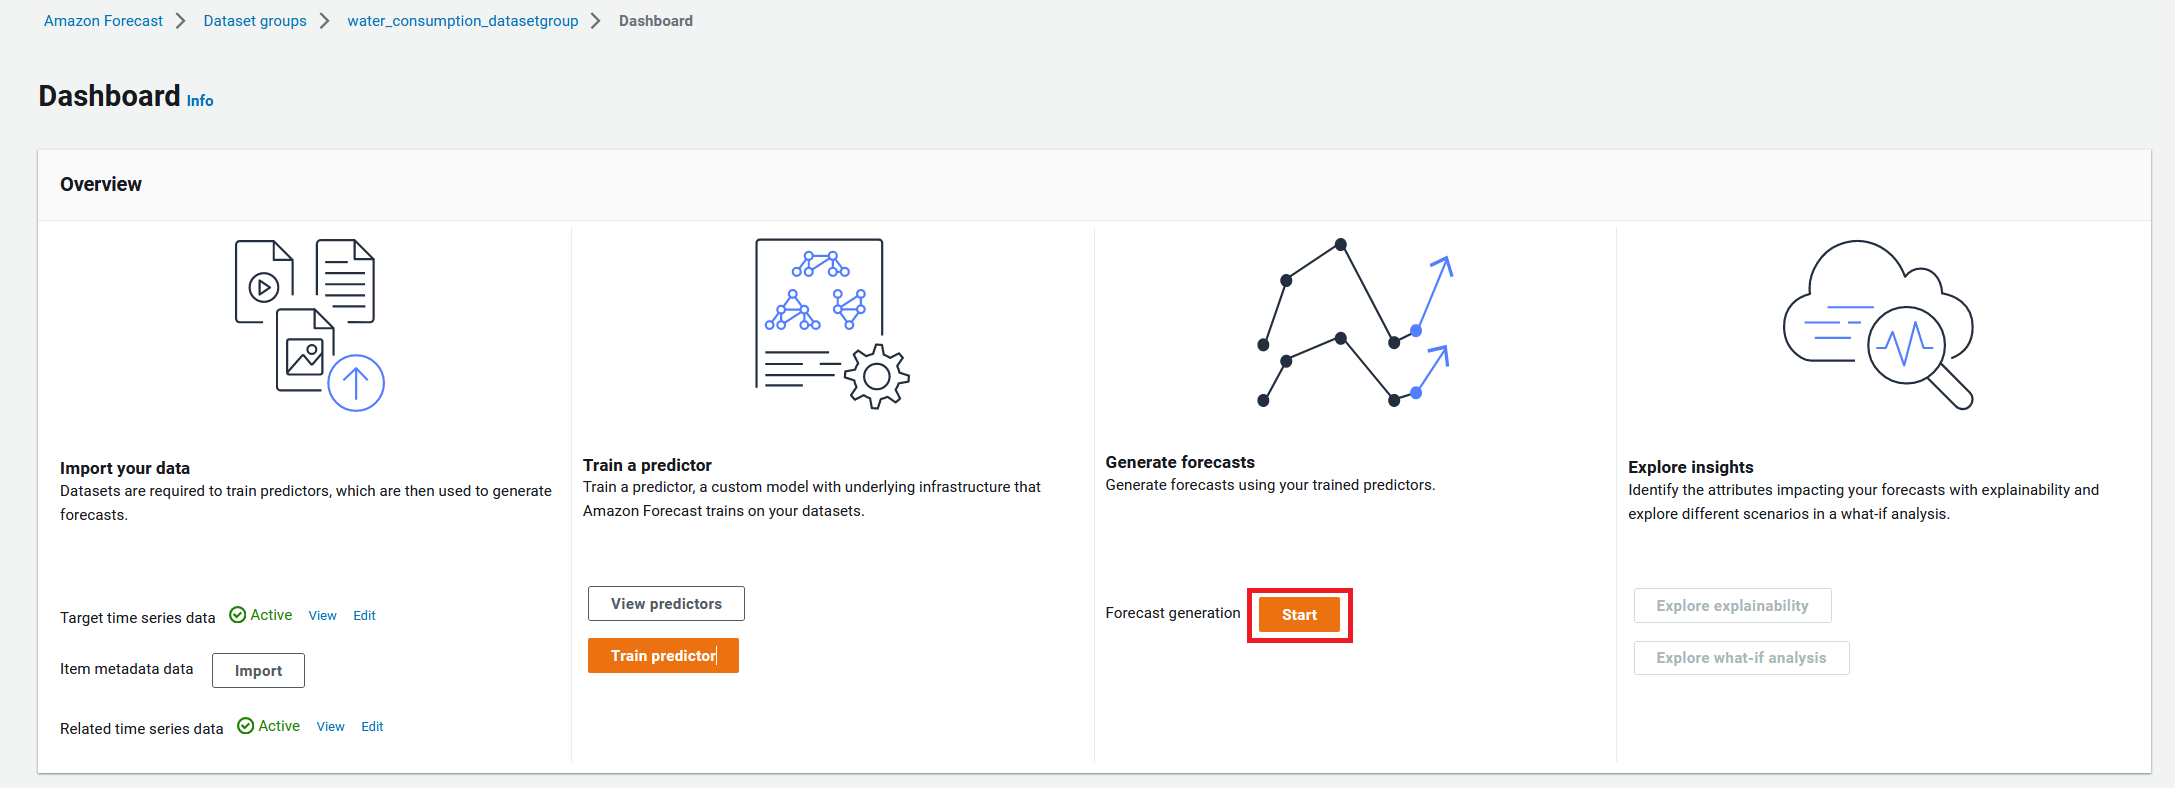Start Forecast generation

point(1299,615)
